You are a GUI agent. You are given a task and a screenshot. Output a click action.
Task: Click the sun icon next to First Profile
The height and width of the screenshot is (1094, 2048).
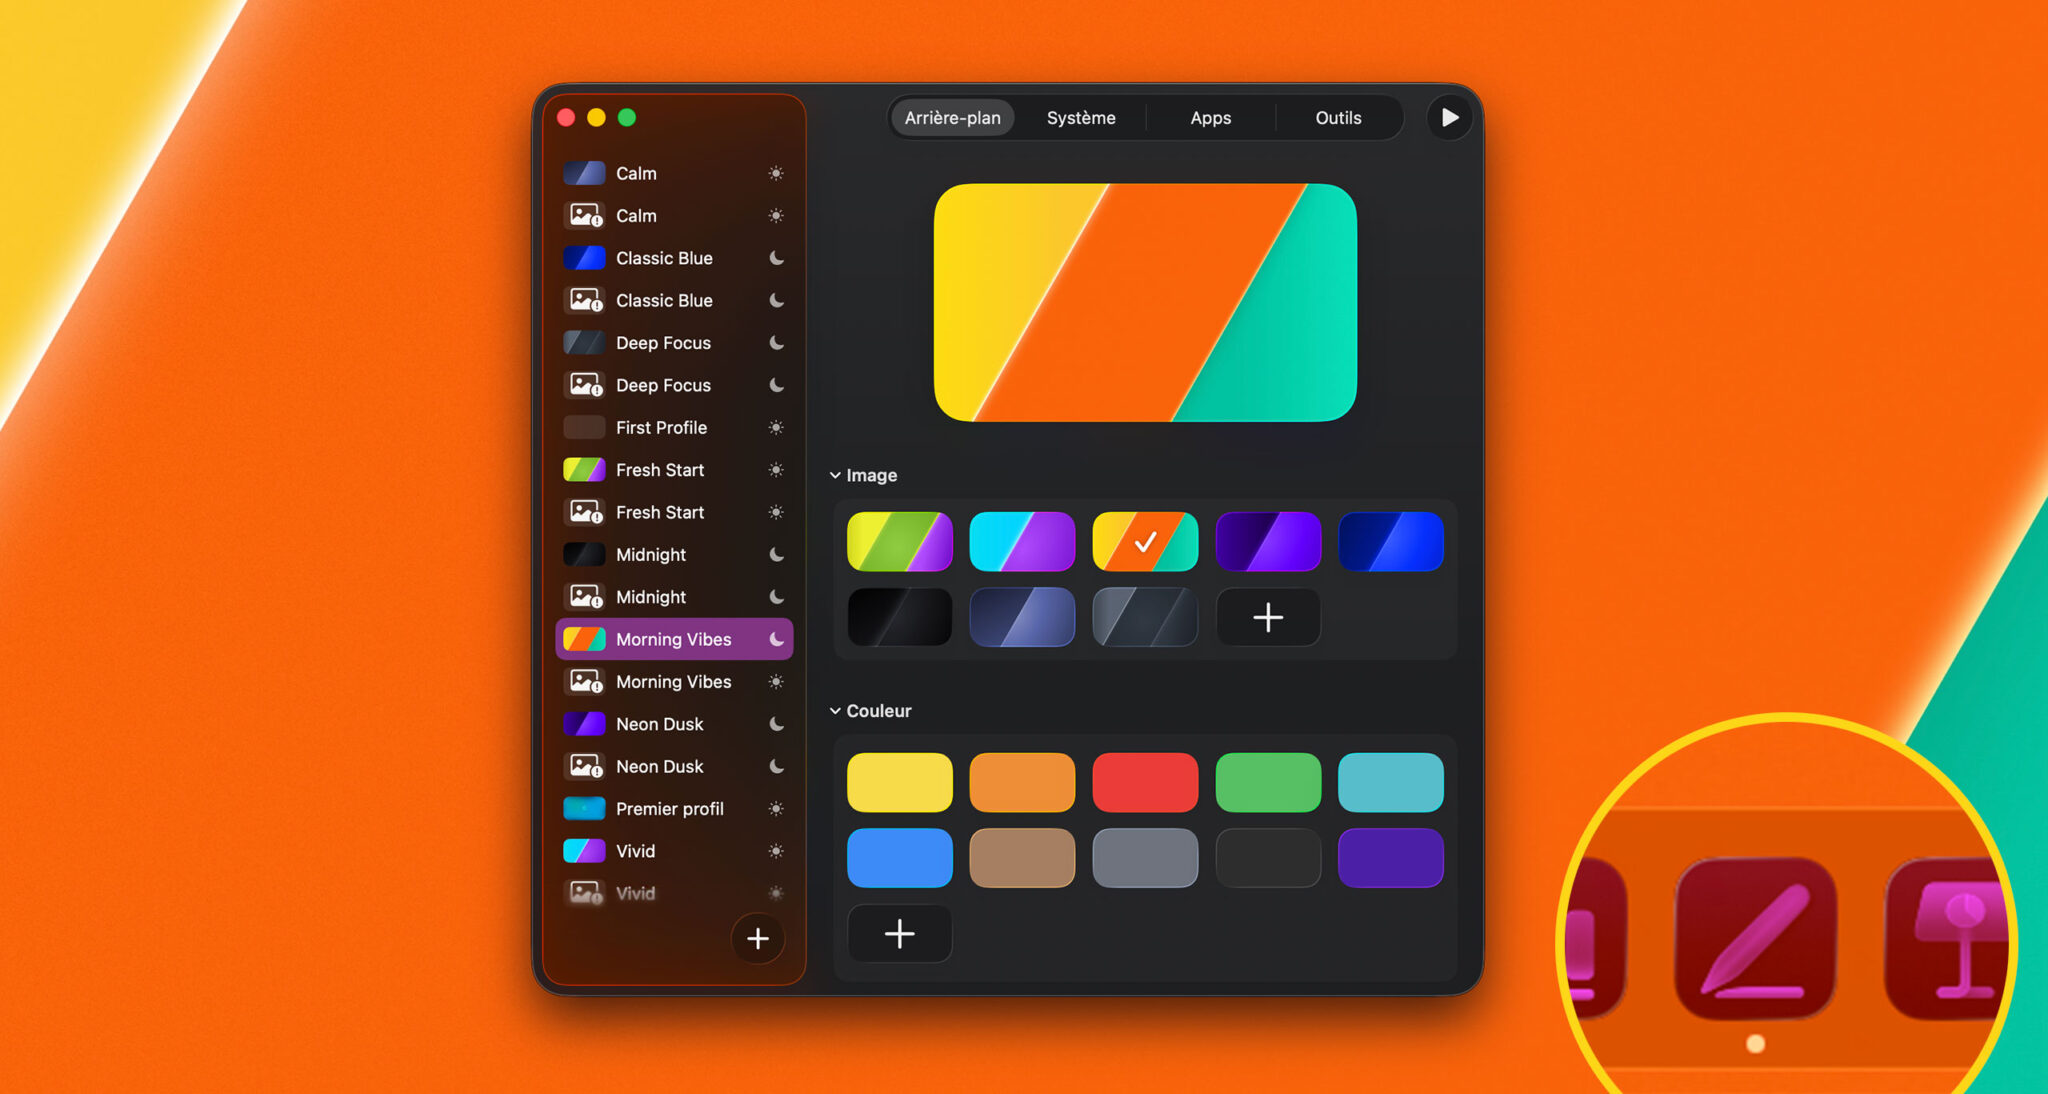click(776, 427)
